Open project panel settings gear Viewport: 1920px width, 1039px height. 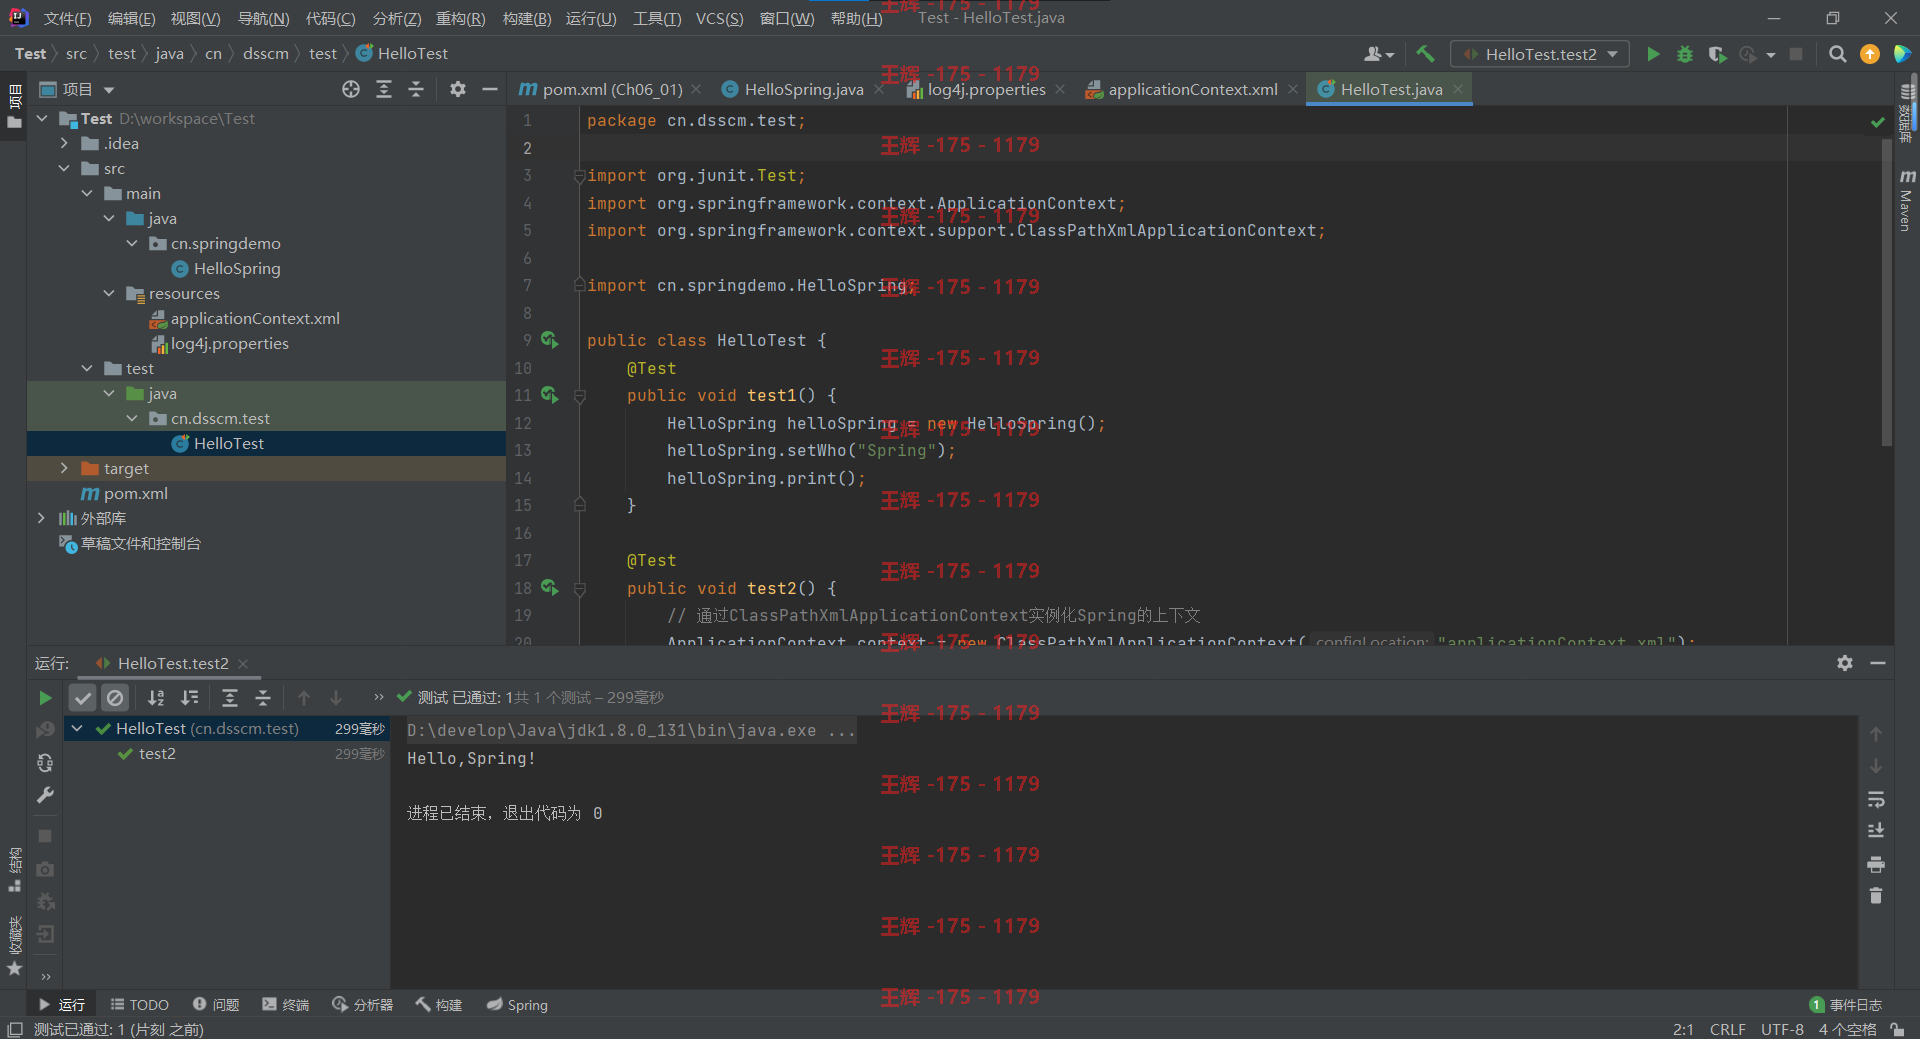click(458, 89)
